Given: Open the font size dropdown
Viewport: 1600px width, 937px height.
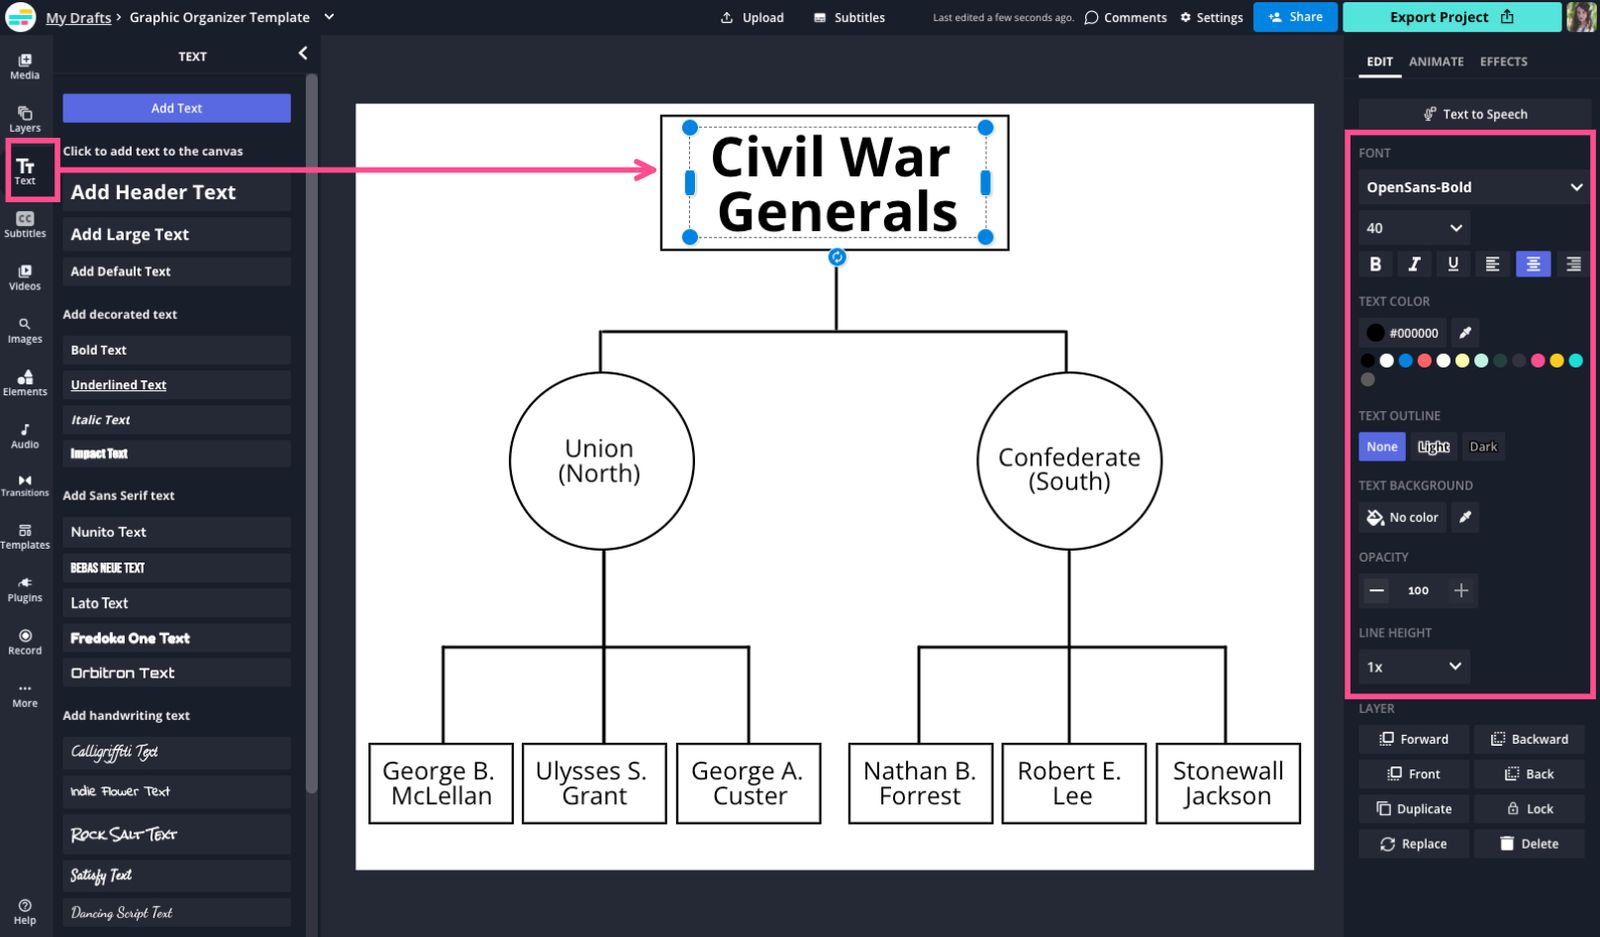Looking at the screenshot, I should 1413,228.
